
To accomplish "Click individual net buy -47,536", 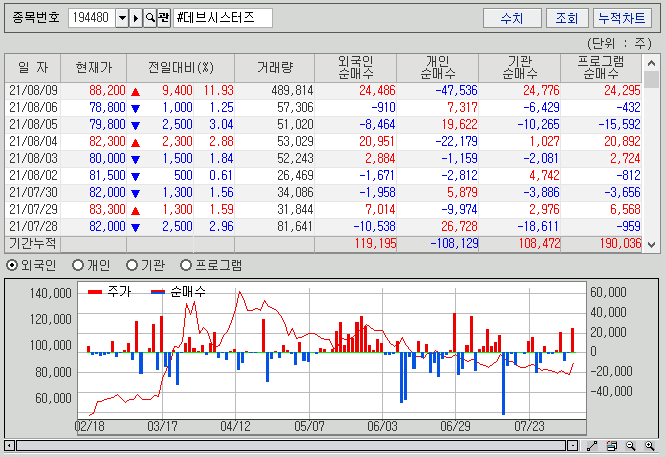I will 457,90.
